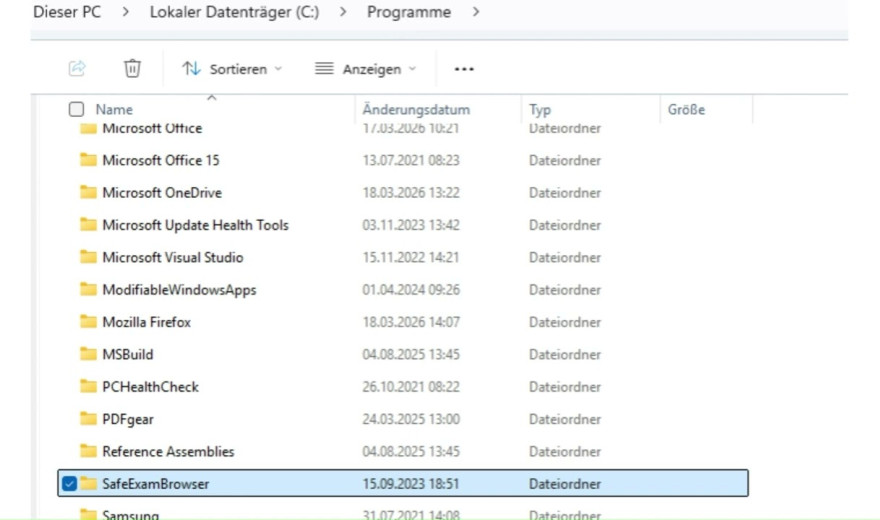This screenshot has height=520, width=880.
Task: Open the Sortieren dropdown
Action: [232, 69]
